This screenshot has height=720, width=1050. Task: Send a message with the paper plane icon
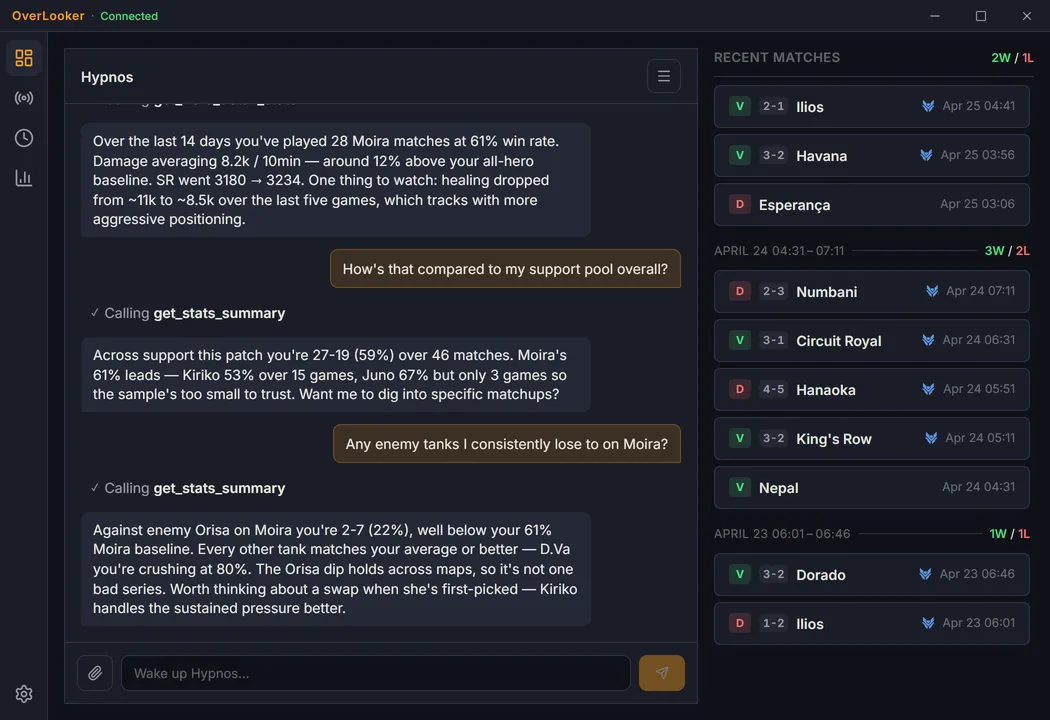pos(661,673)
